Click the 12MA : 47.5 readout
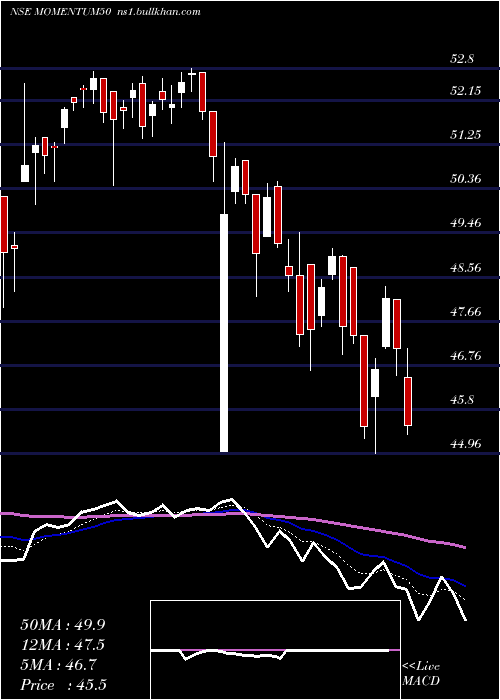Image resolution: width=500 pixels, height=700 pixels. pos(63,645)
